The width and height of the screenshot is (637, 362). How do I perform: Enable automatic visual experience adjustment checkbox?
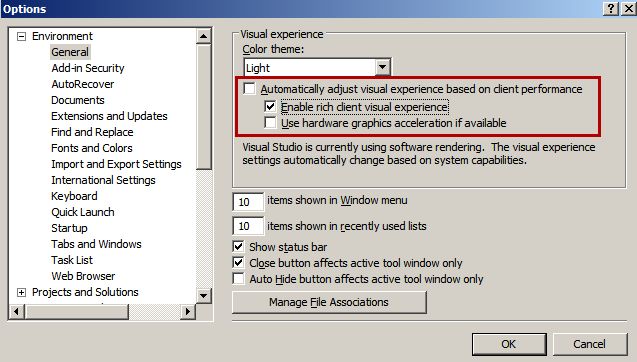pos(249,88)
